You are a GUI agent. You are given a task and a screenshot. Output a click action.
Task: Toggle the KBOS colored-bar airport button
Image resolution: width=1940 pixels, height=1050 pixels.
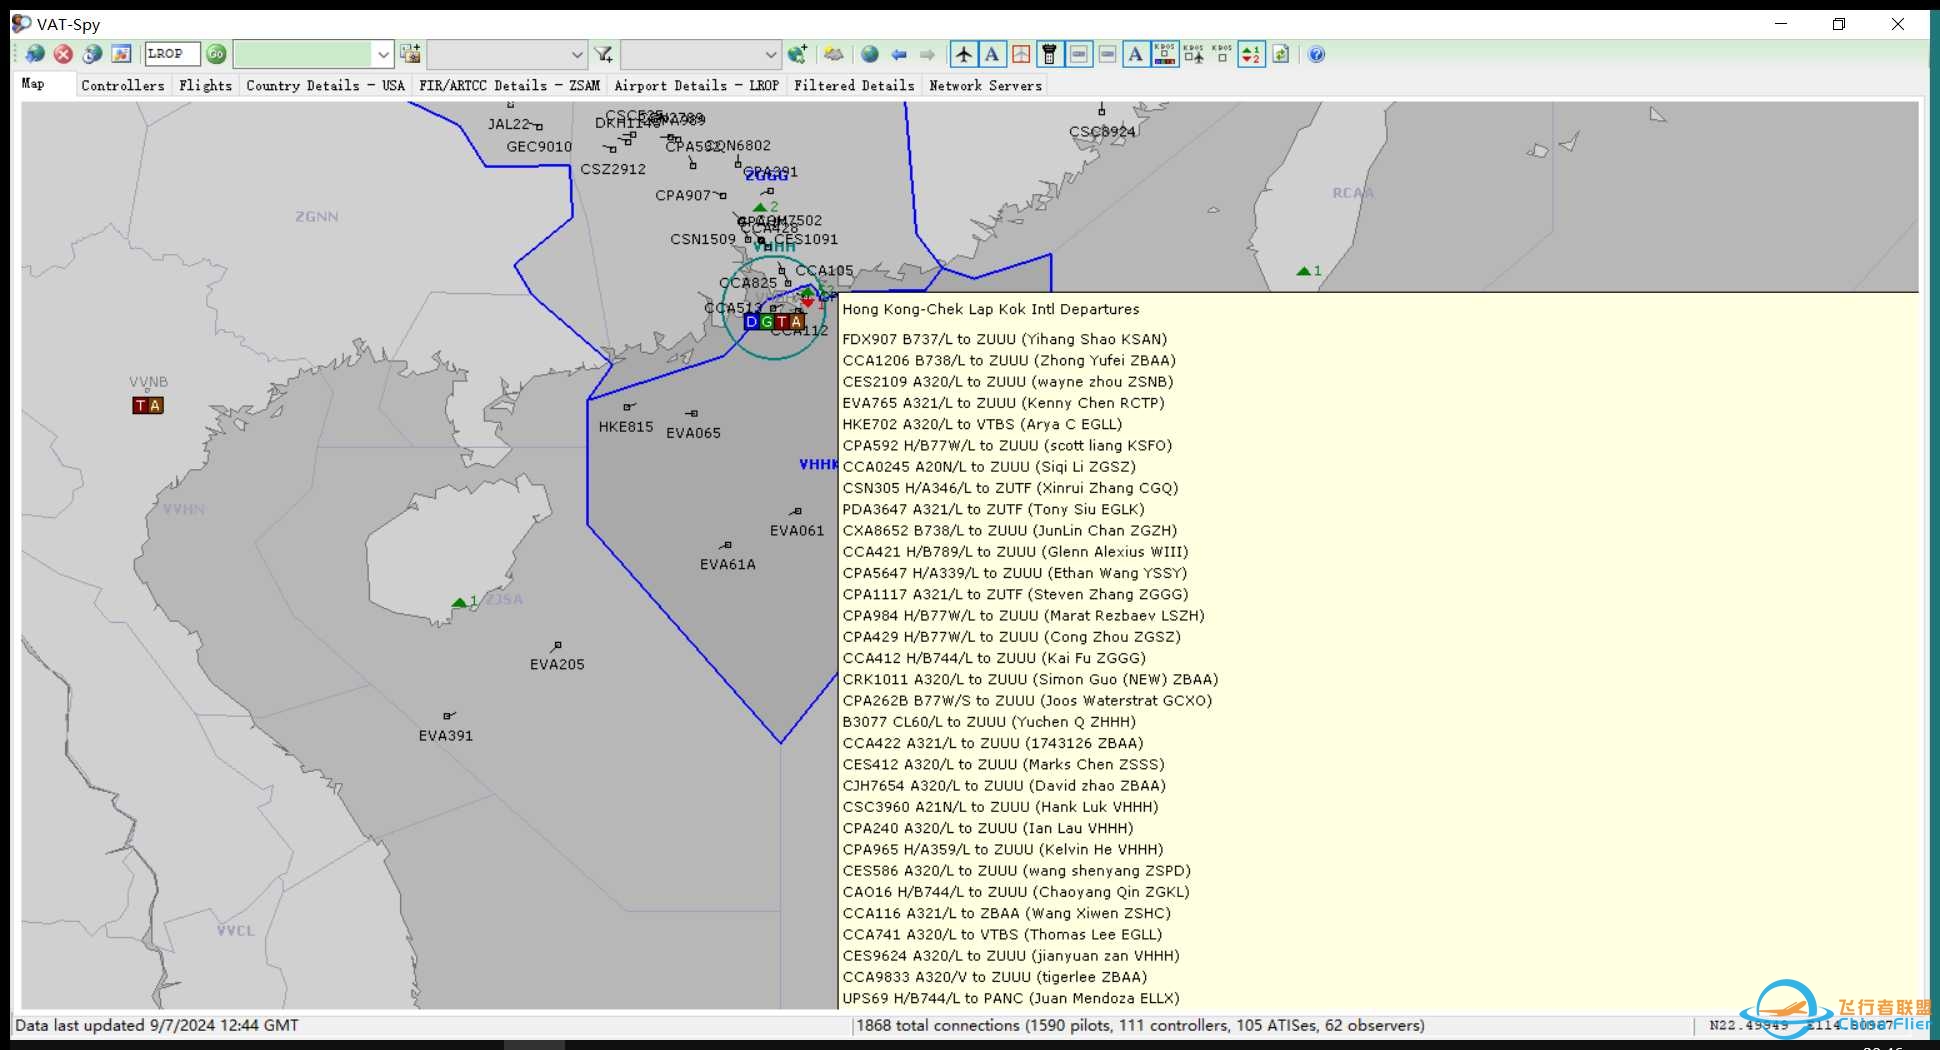(x=1165, y=54)
